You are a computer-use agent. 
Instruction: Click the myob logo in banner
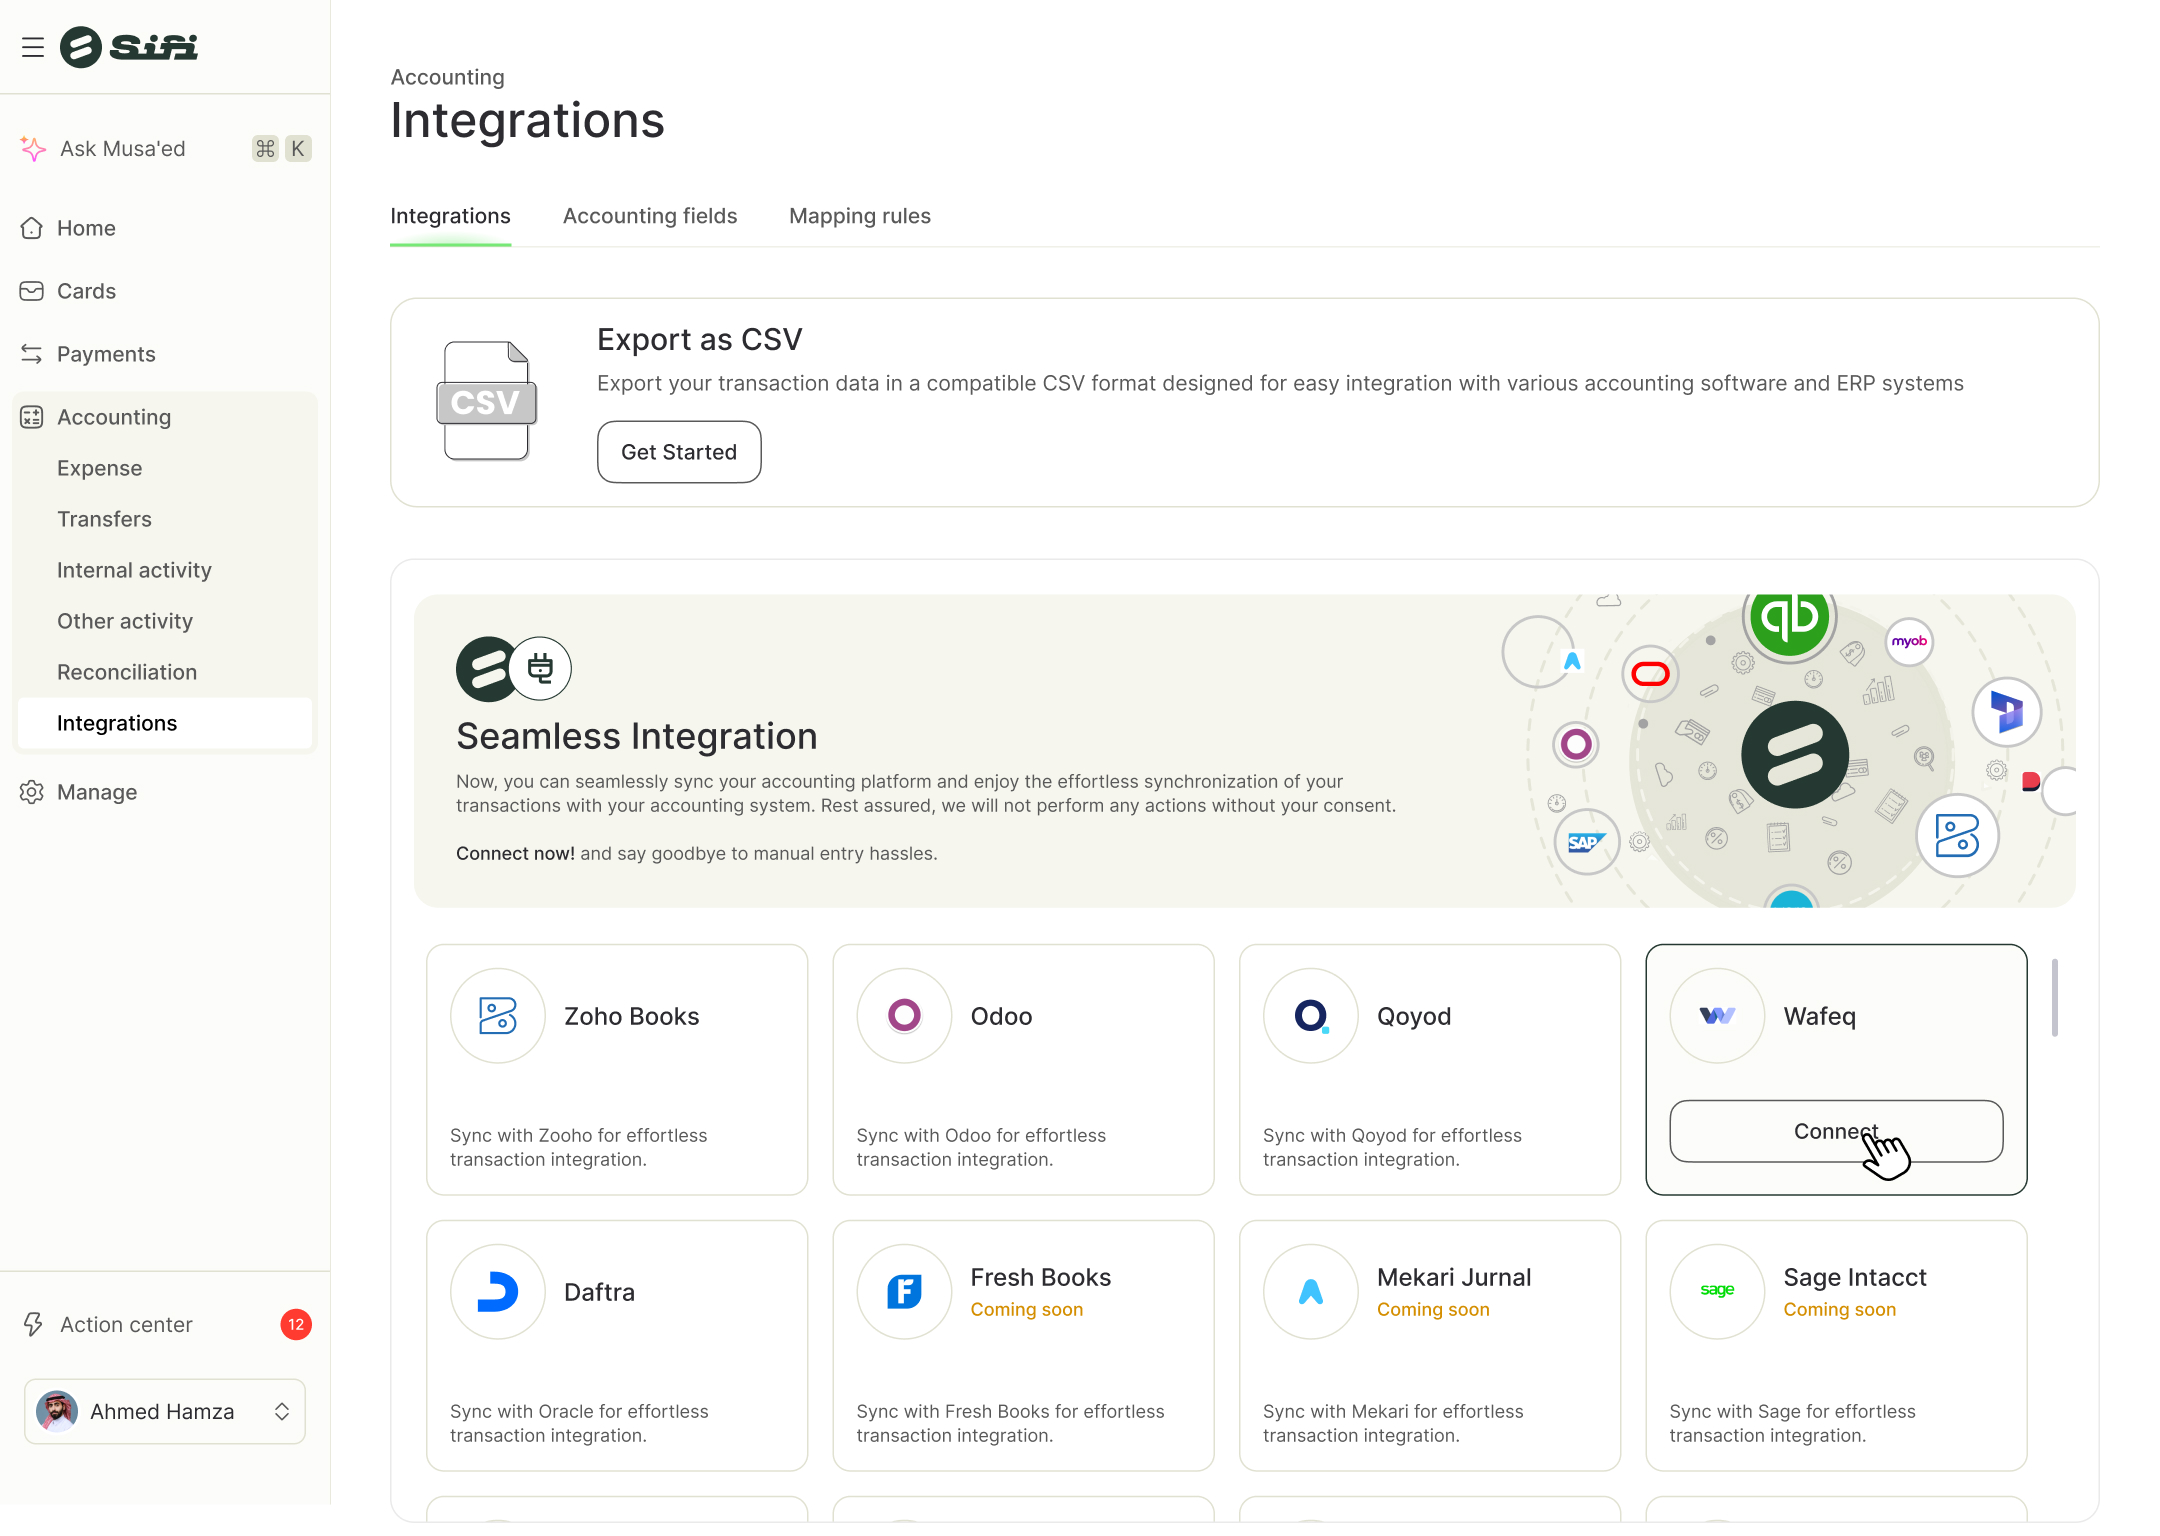pos(1909,642)
